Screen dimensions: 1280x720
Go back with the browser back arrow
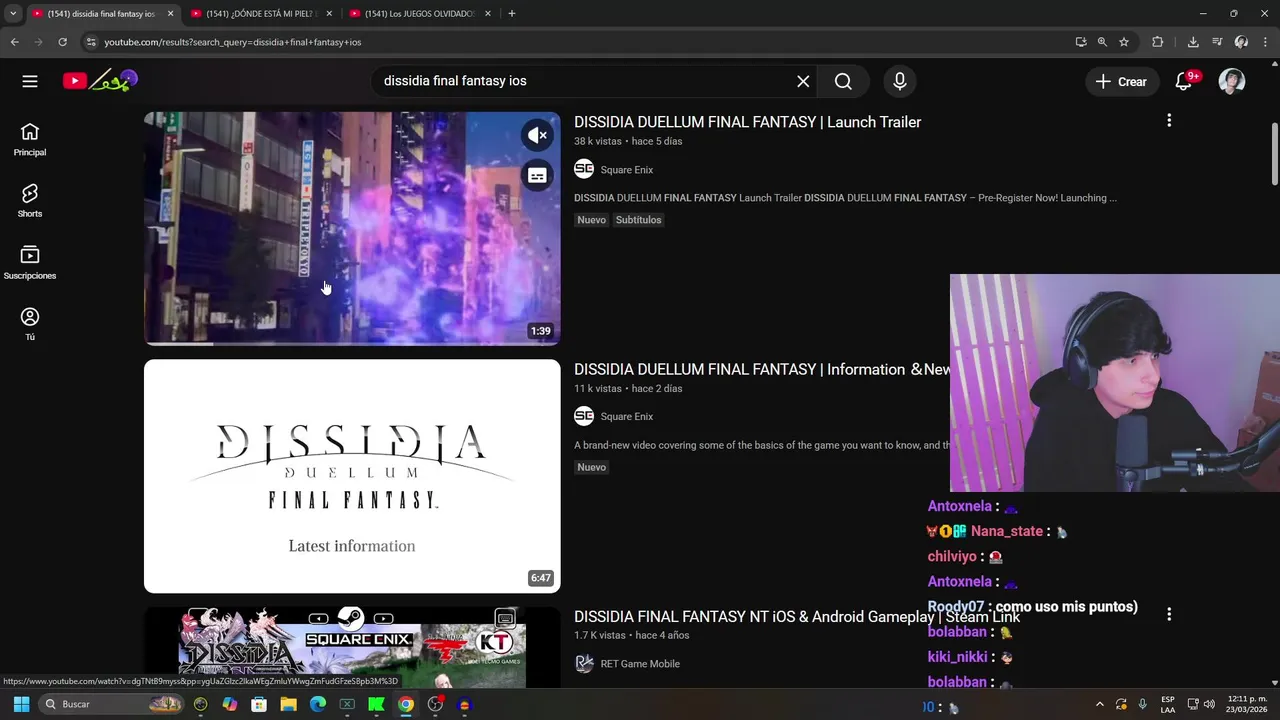coord(15,42)
